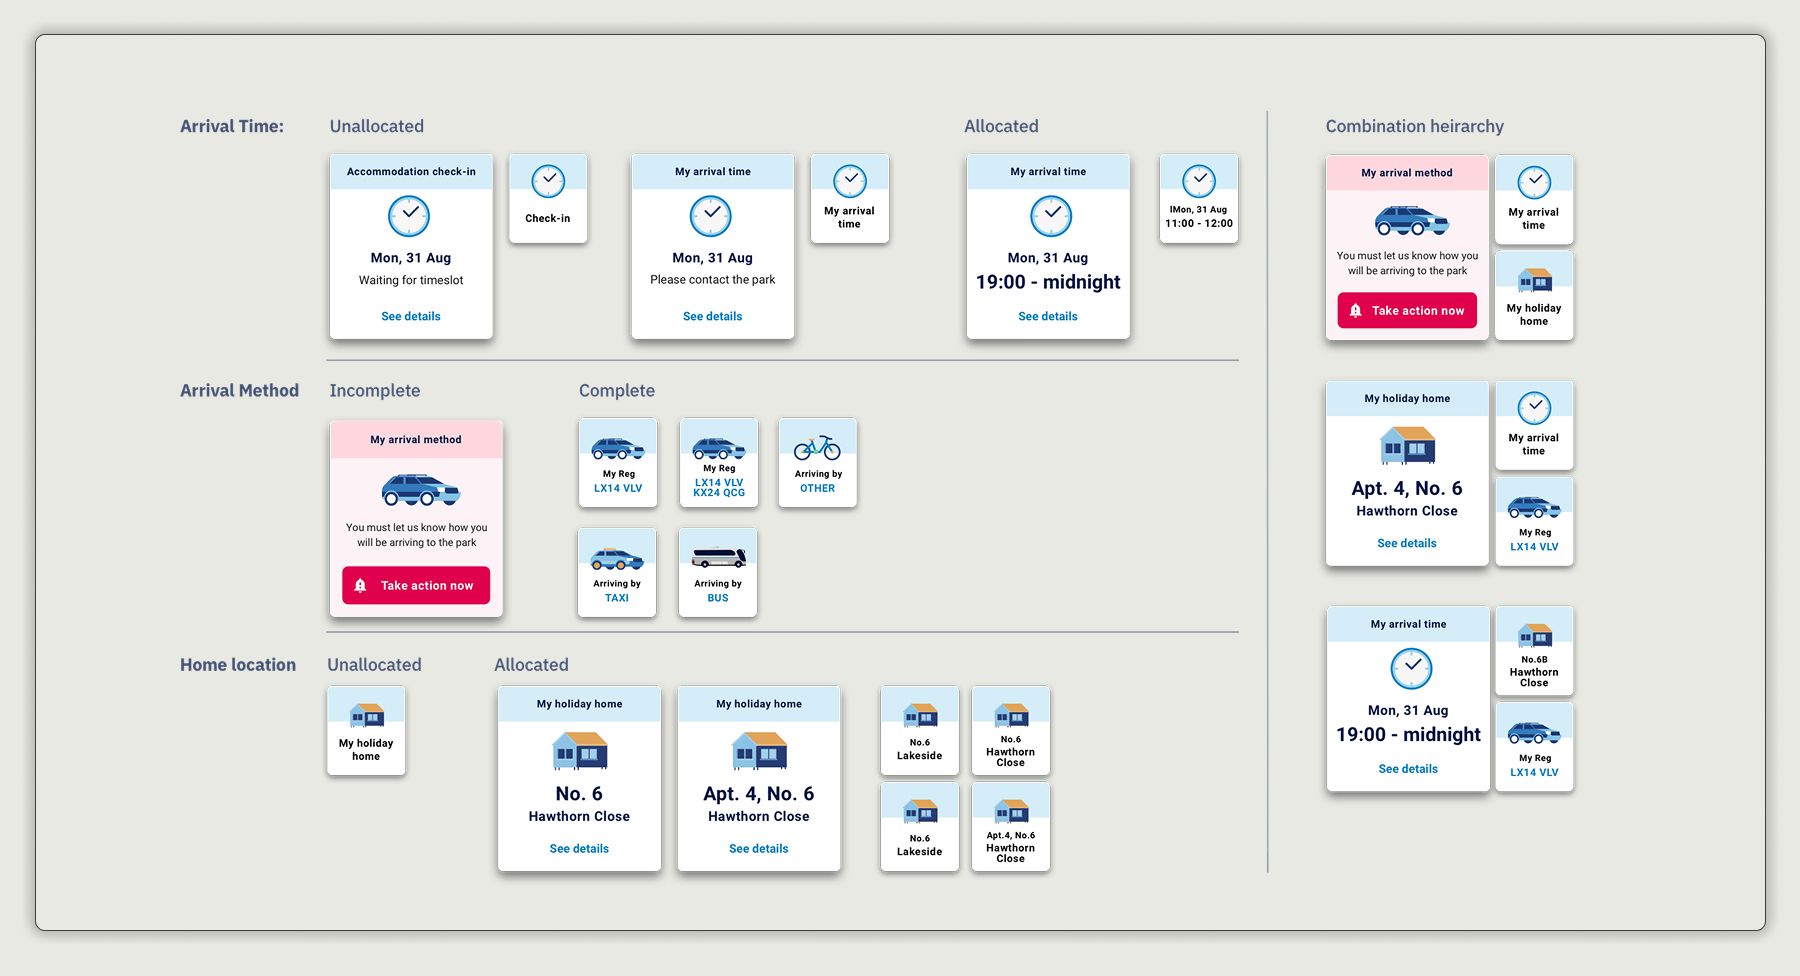
Task: Click 'My arrival method' header in the Incomplete card
Action: click(416, 439)
